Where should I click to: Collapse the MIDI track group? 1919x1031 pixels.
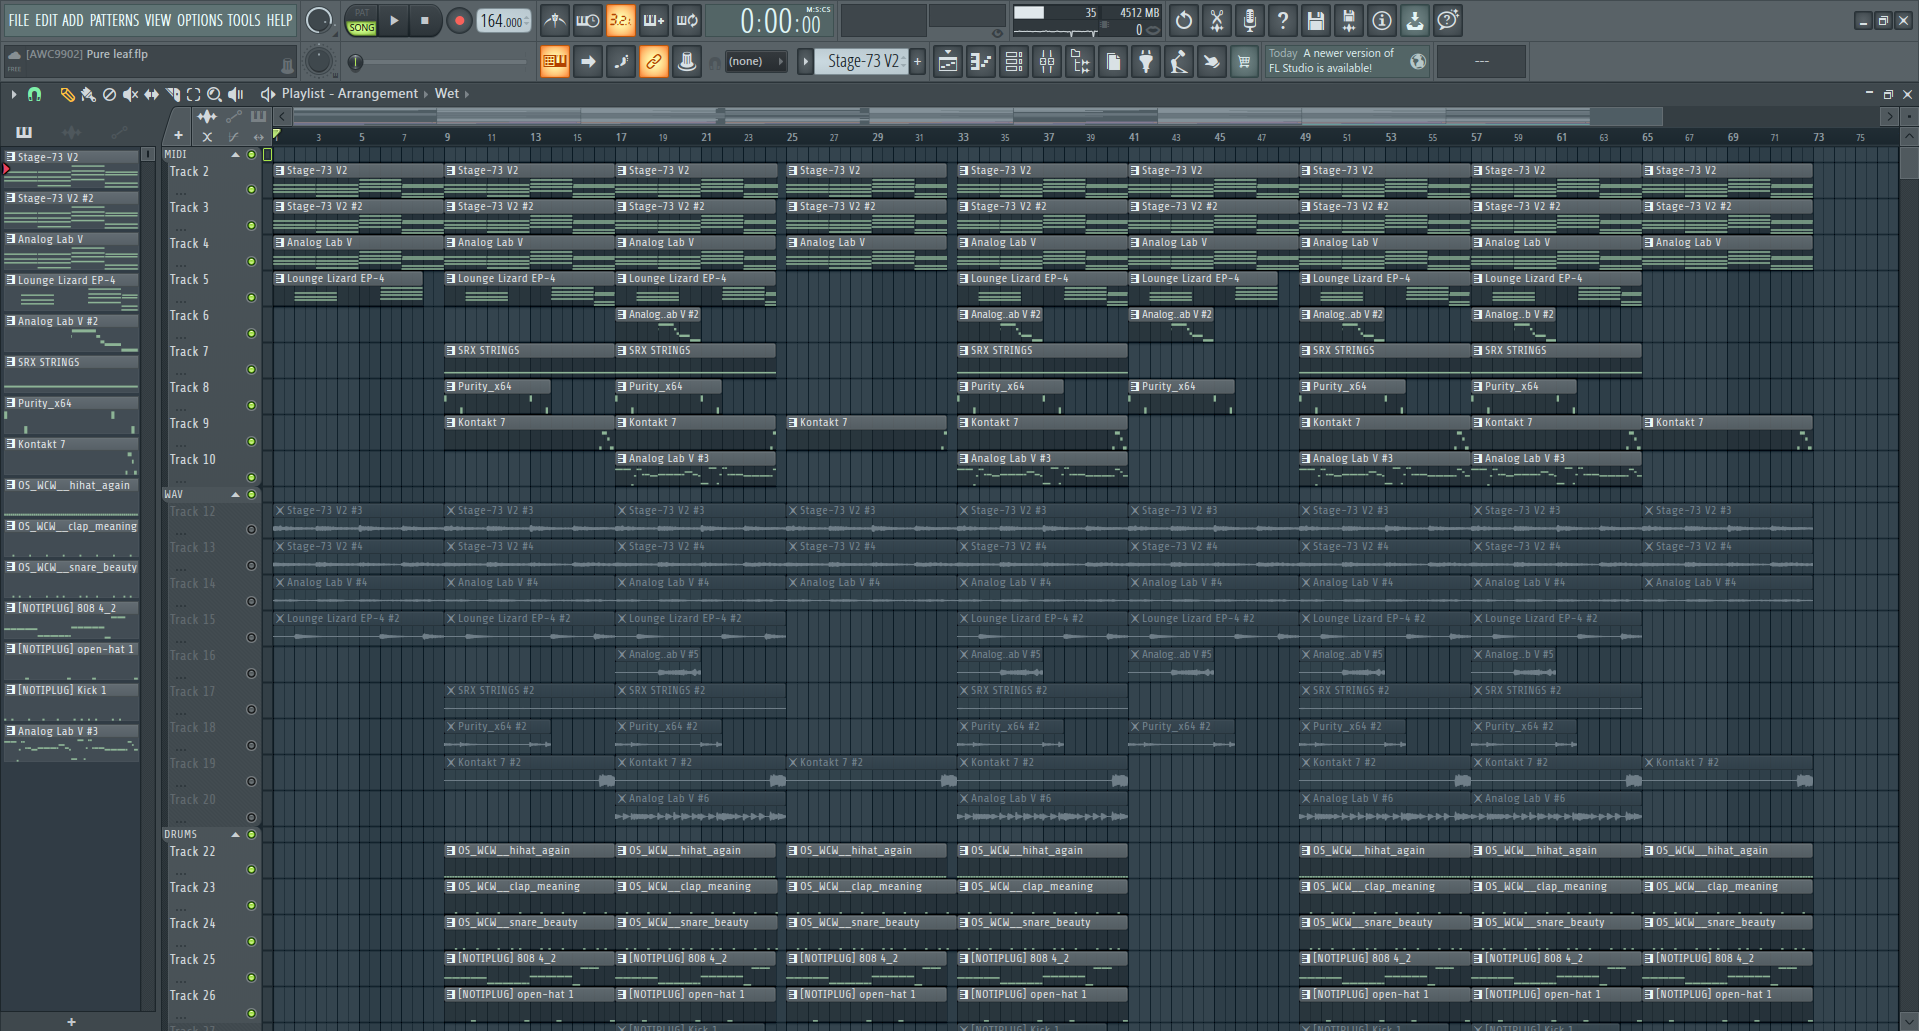236,155
